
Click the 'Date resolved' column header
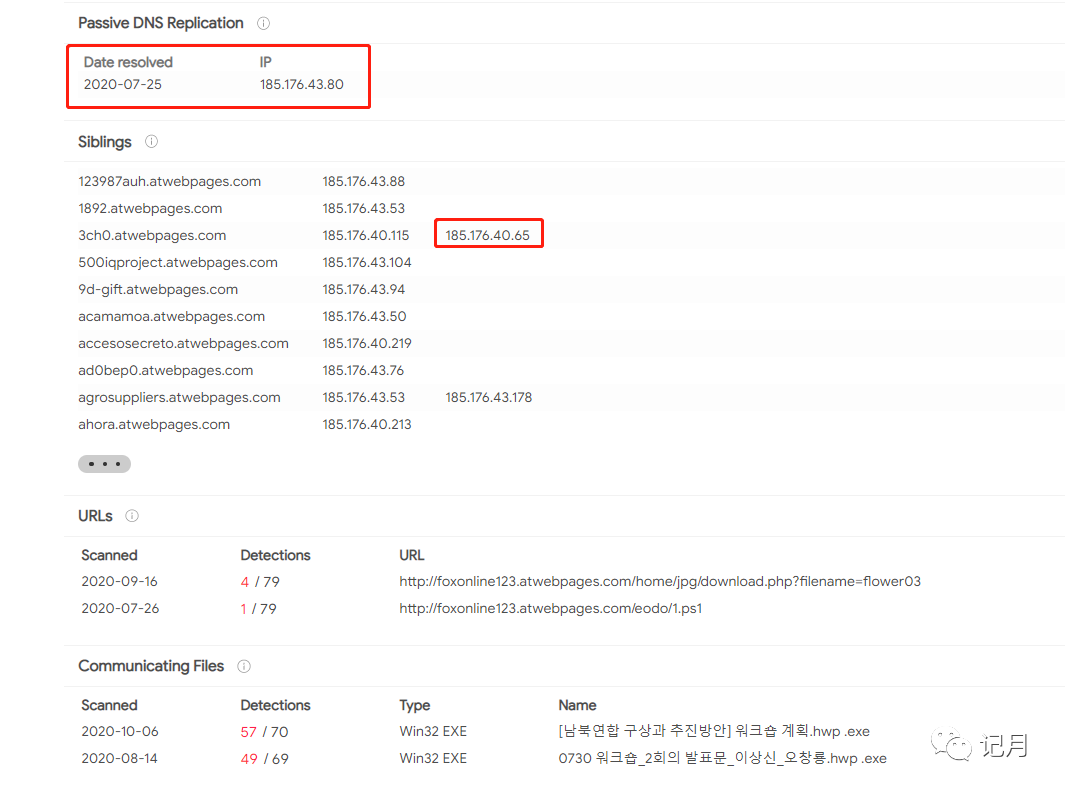pyautogui.click(x=128, y=62)
